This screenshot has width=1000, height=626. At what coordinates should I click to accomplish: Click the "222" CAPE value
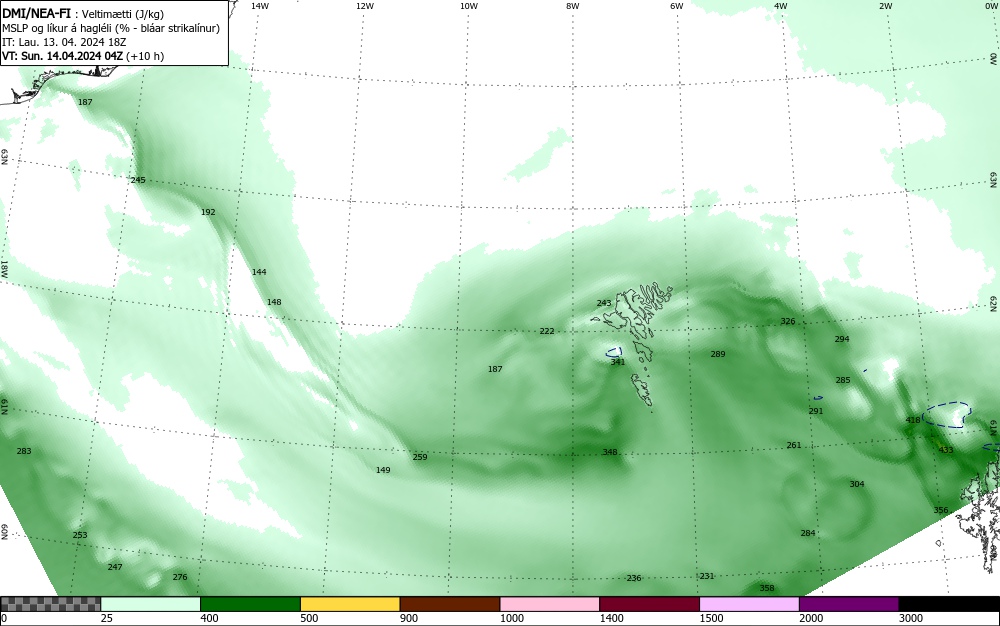(547, 331)
